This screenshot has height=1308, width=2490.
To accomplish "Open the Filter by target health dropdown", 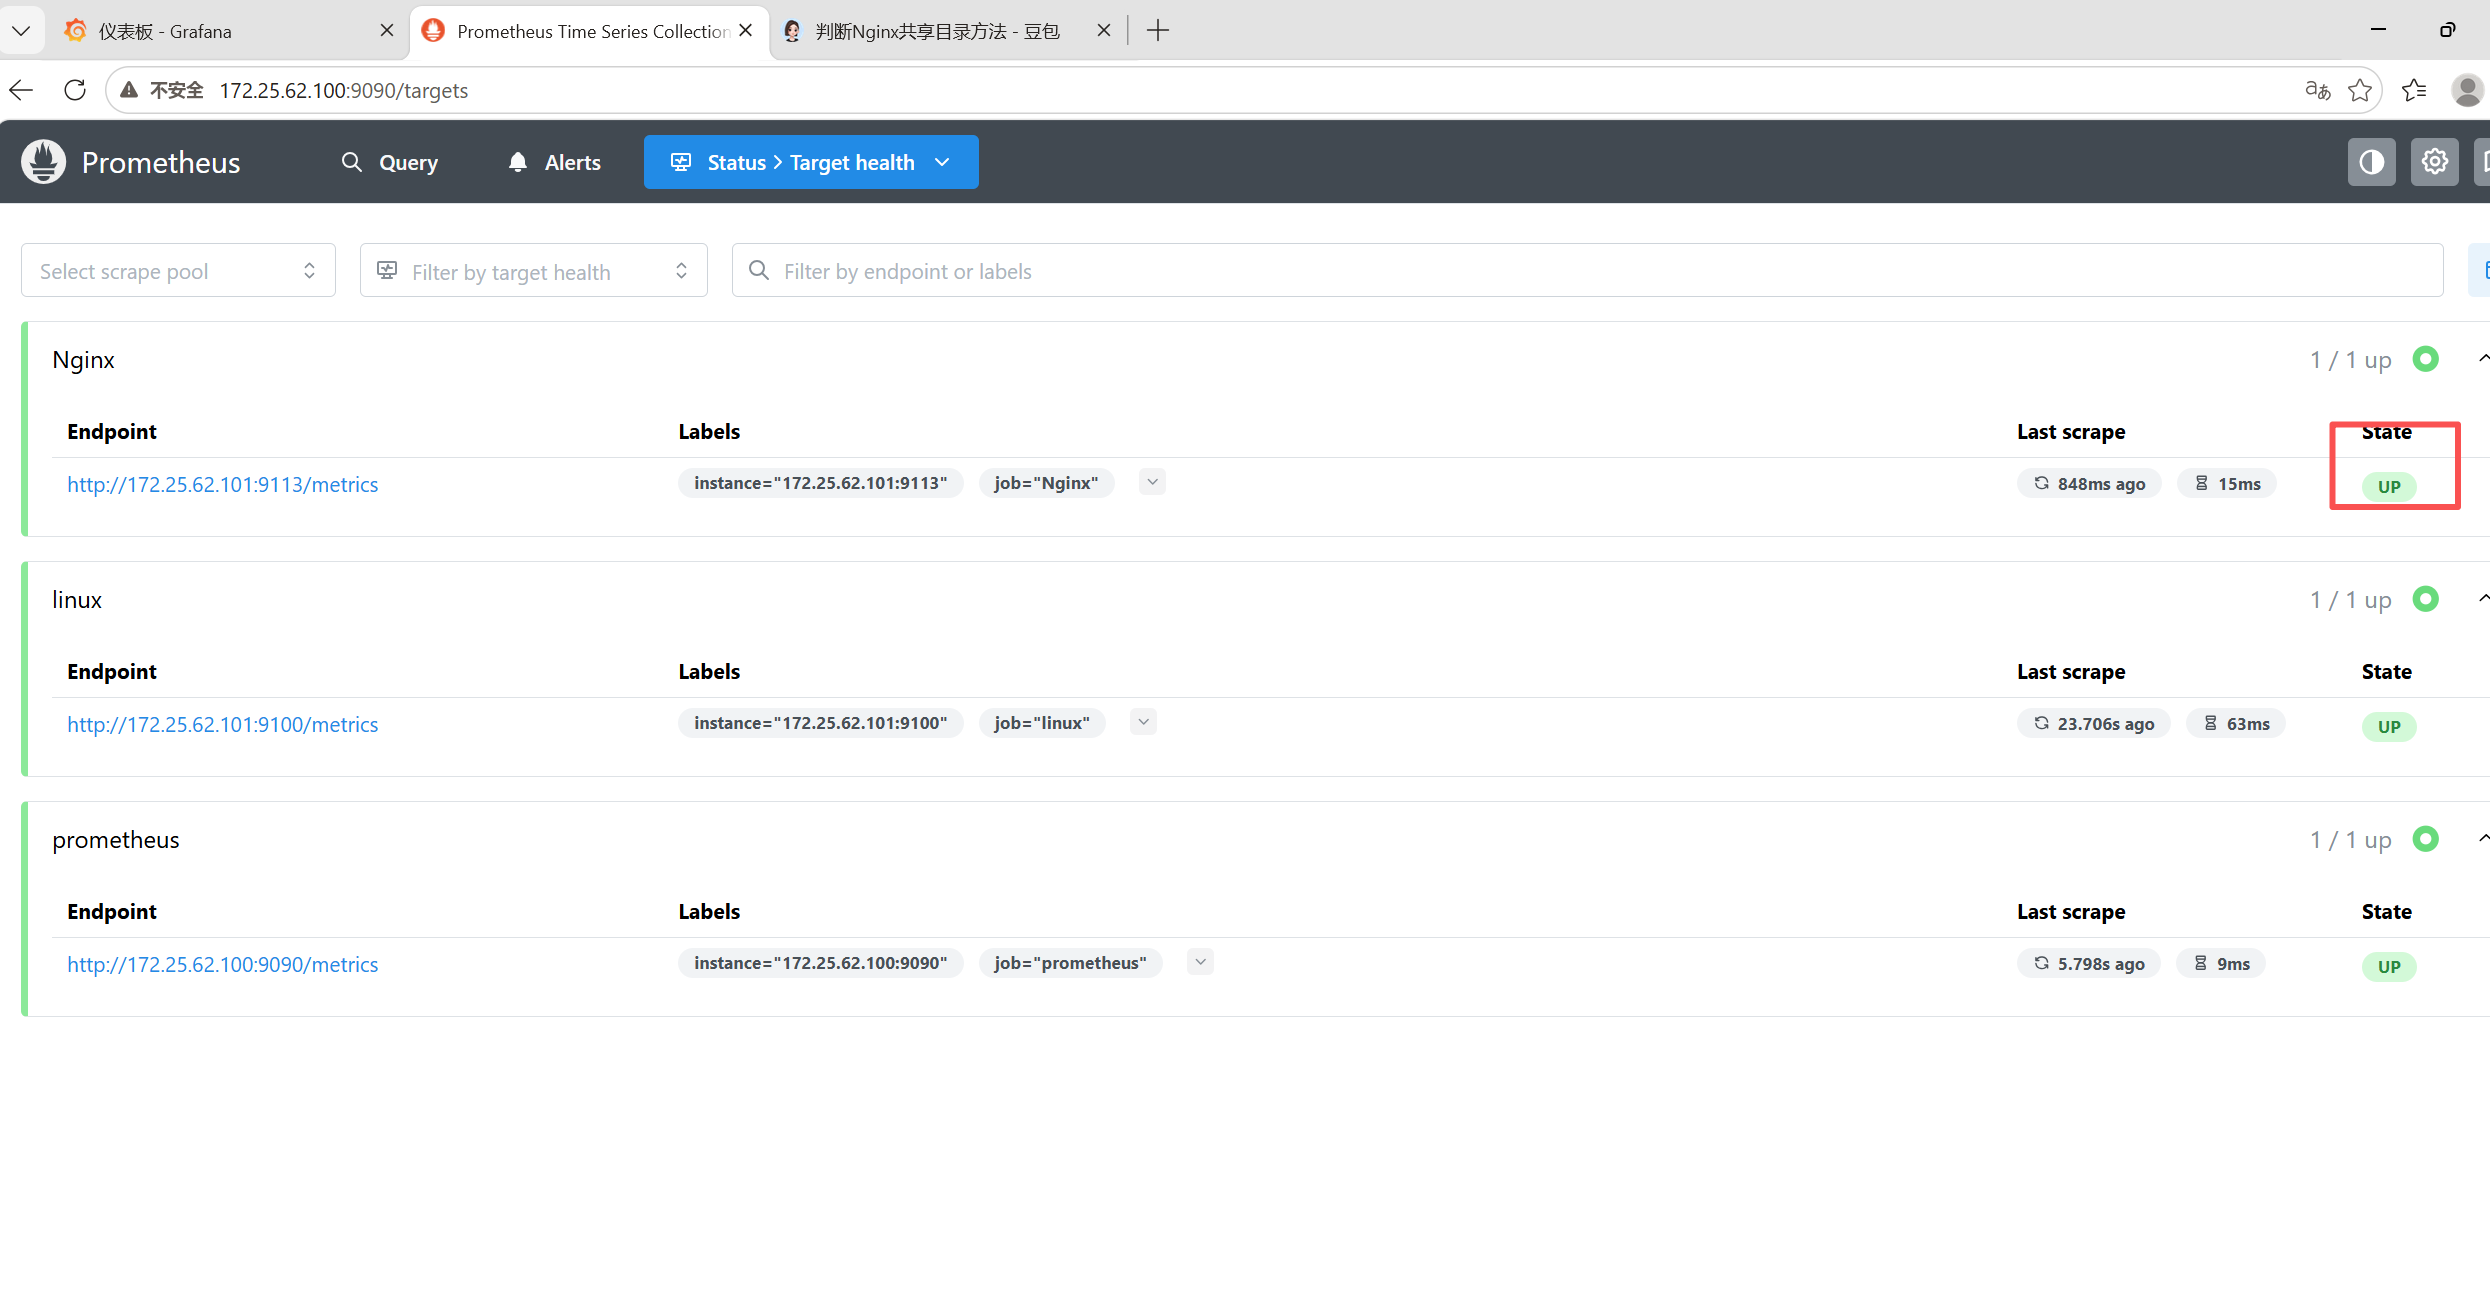I will pos(534,271).
